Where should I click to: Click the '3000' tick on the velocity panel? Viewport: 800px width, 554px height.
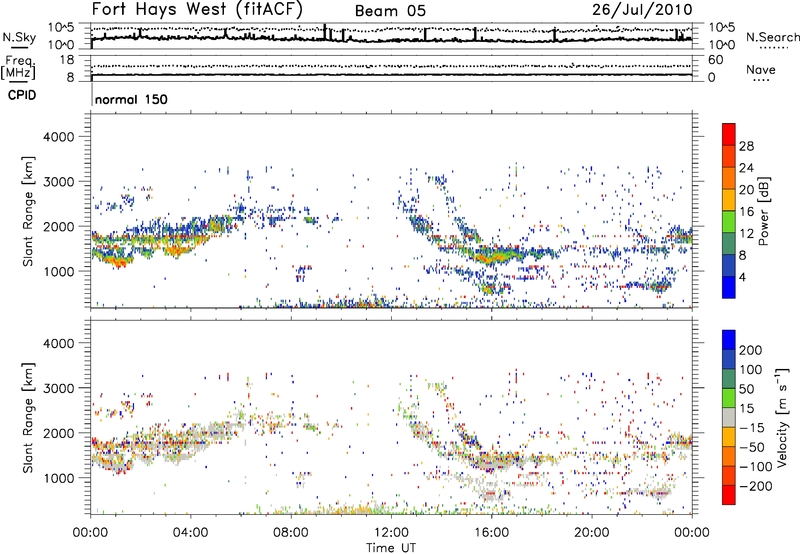[58, 388]
